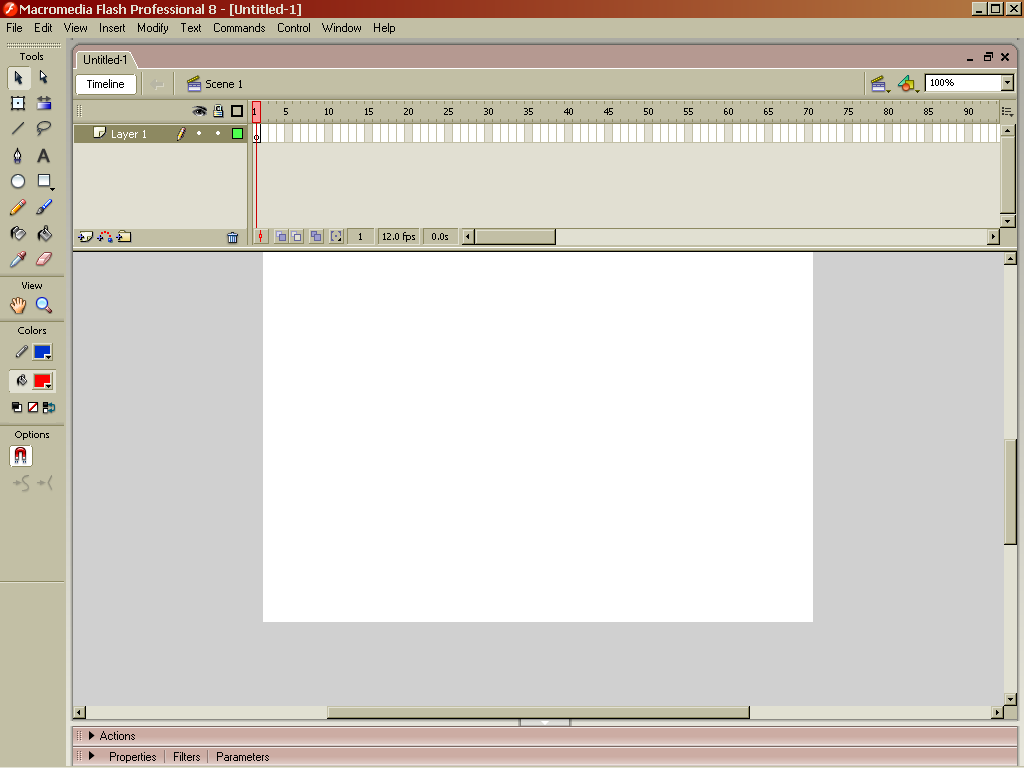Click the No Color icon
Image resolution: width=1024 pixels, height=768 pixels.
[x=33, y=408]
